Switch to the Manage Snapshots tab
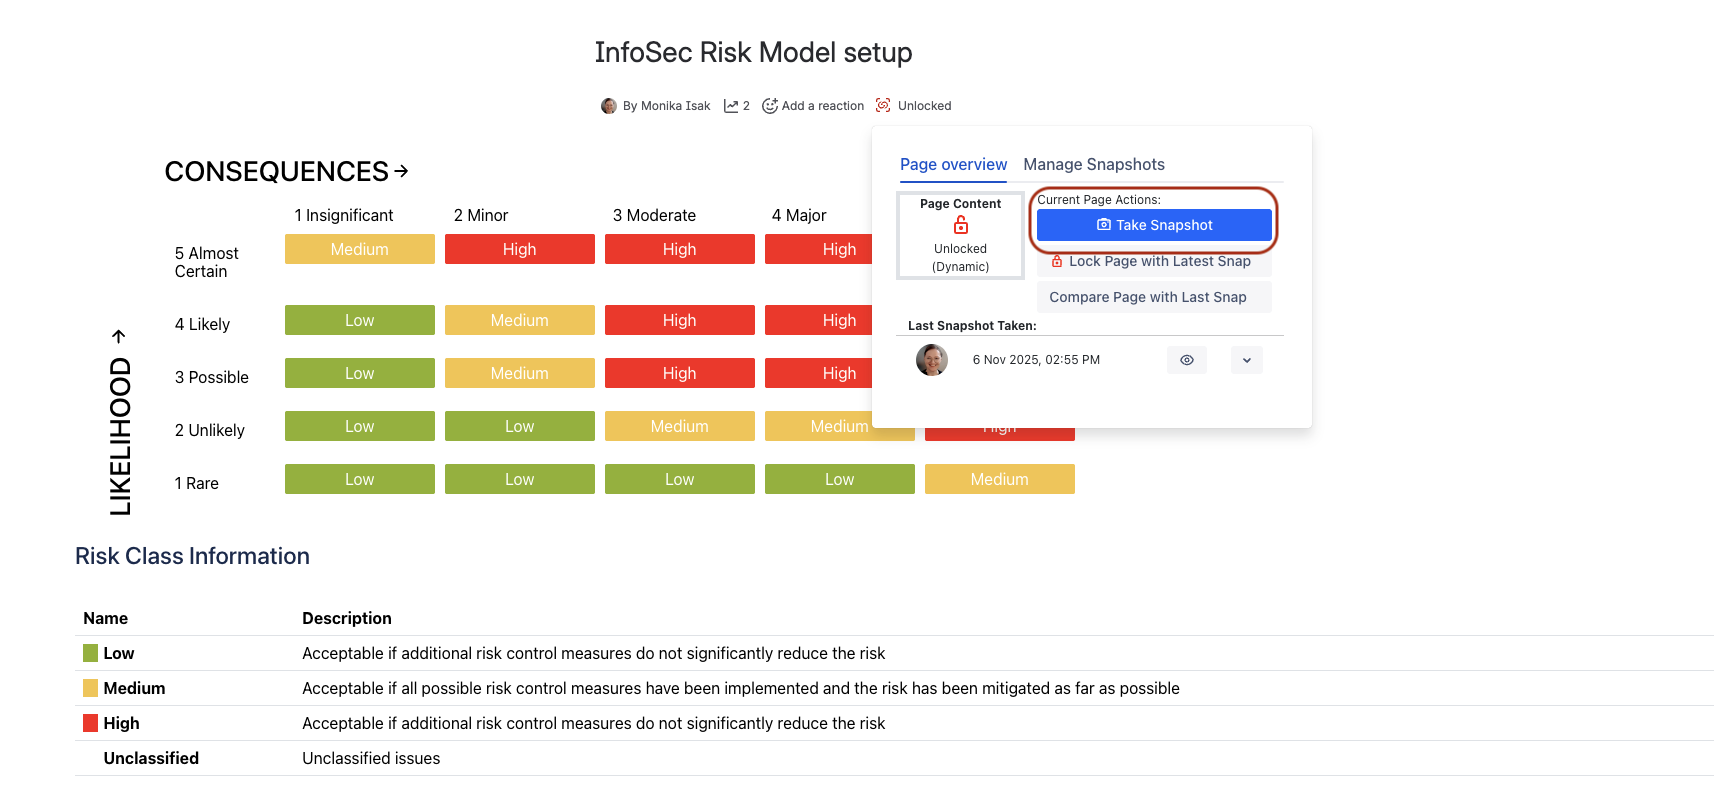Image resolution: width=1714 pixels, height=796 pixels. pos(1093,165)
